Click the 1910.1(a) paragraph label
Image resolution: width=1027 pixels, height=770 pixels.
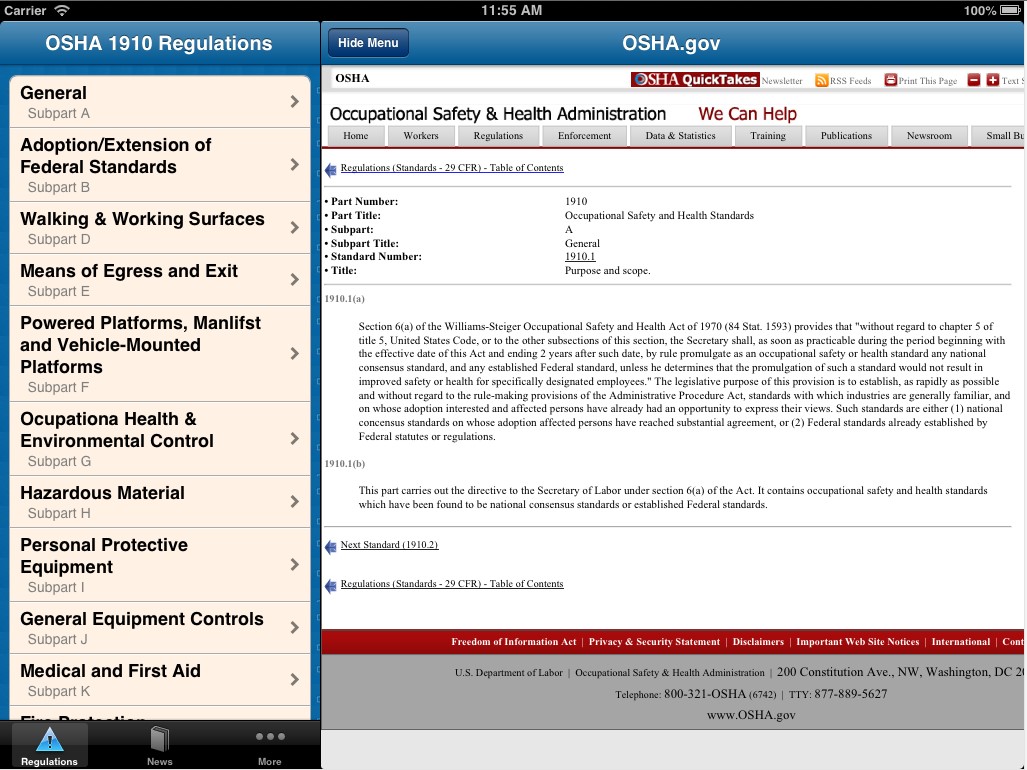(345, 299)
